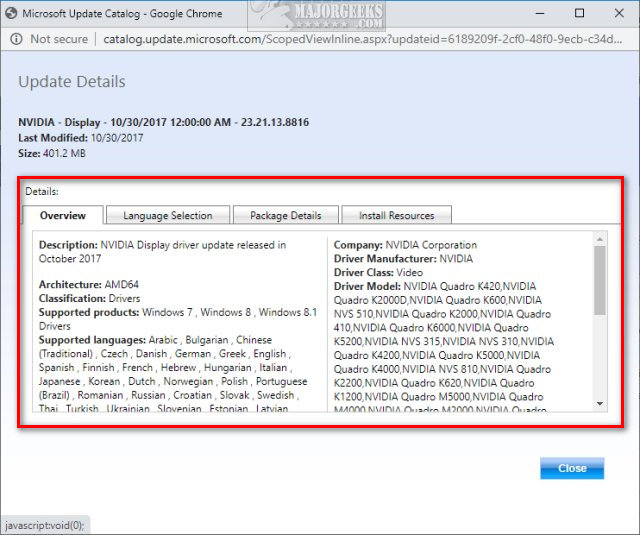The width and height of the screenshot is (640, 535).
Task: Click the Not secure site info icon
Action: point(16,39)
